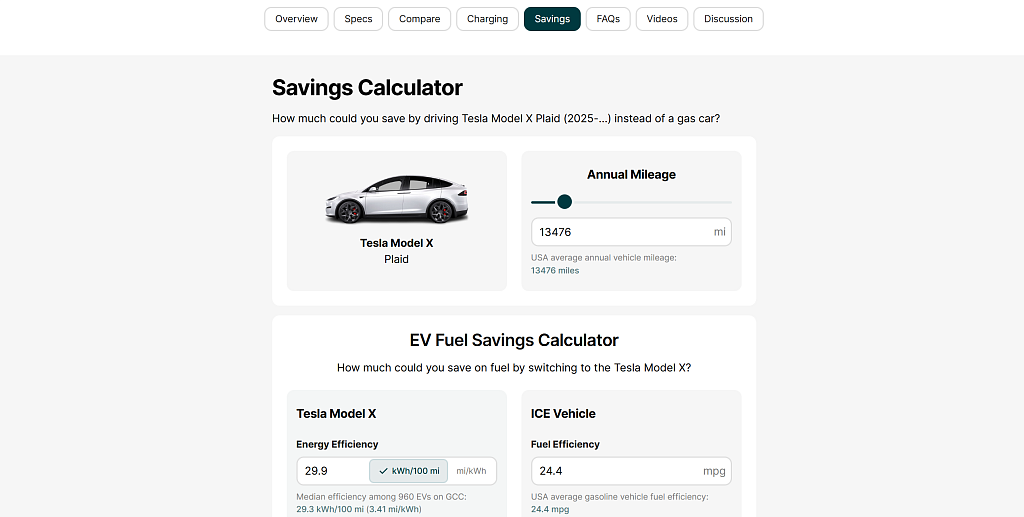Click the 'Plaid' trim label under car
This screenshot has width=1024, height=517.
coord(396,259)
